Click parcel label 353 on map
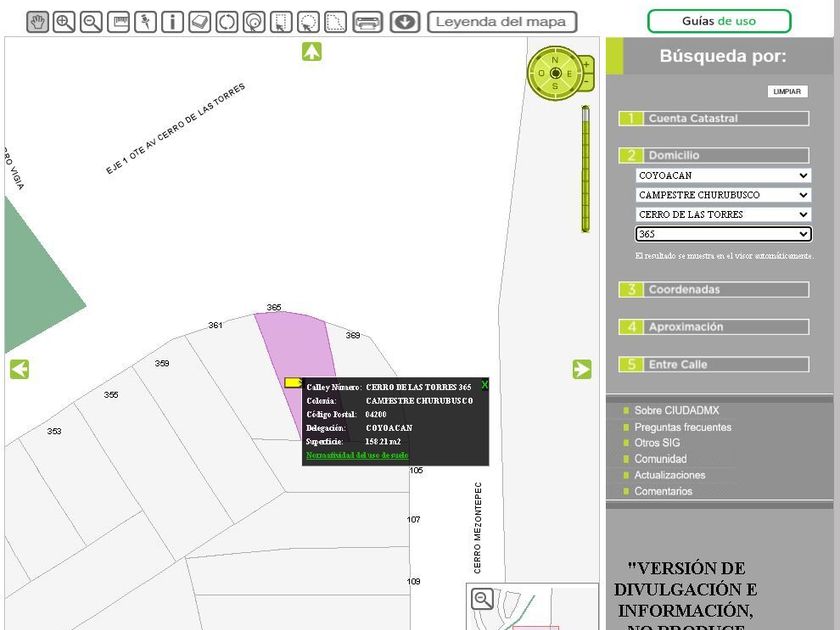 pyautogui.click(x=54, y=431)
